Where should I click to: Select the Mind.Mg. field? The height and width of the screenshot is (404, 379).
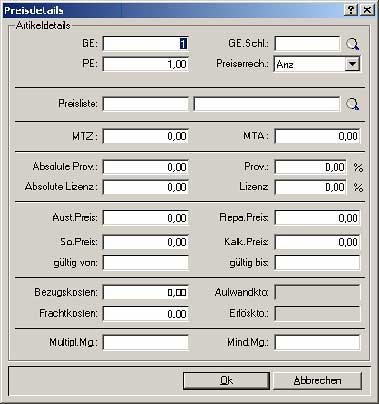coord(317,343)
